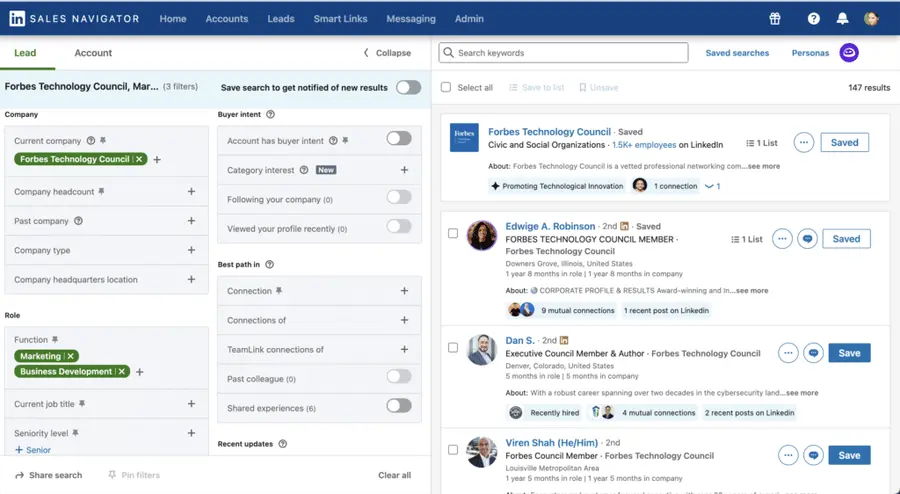Viewport: 900px width, 494px height.
Task: Toggle Viewed your profile recently switch
Action: (399, 226)
